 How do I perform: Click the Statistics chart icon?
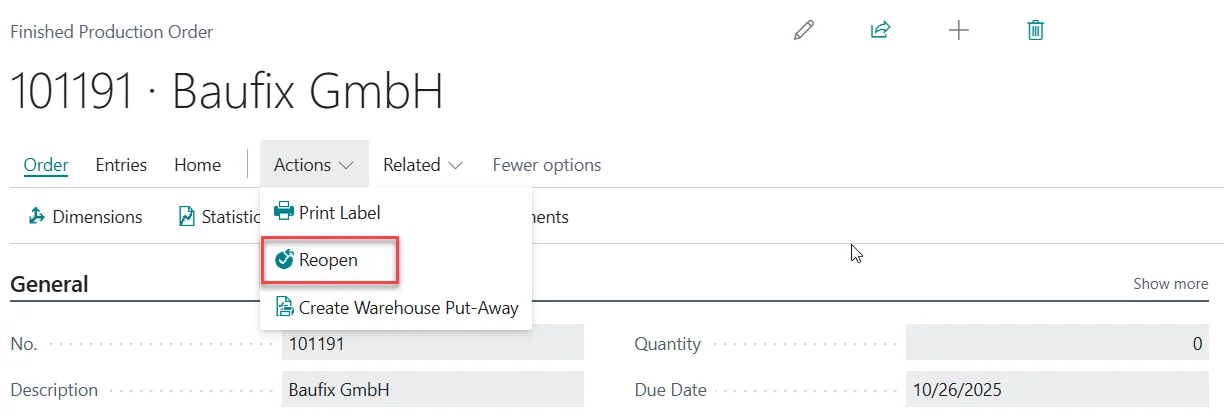point(187,217)
